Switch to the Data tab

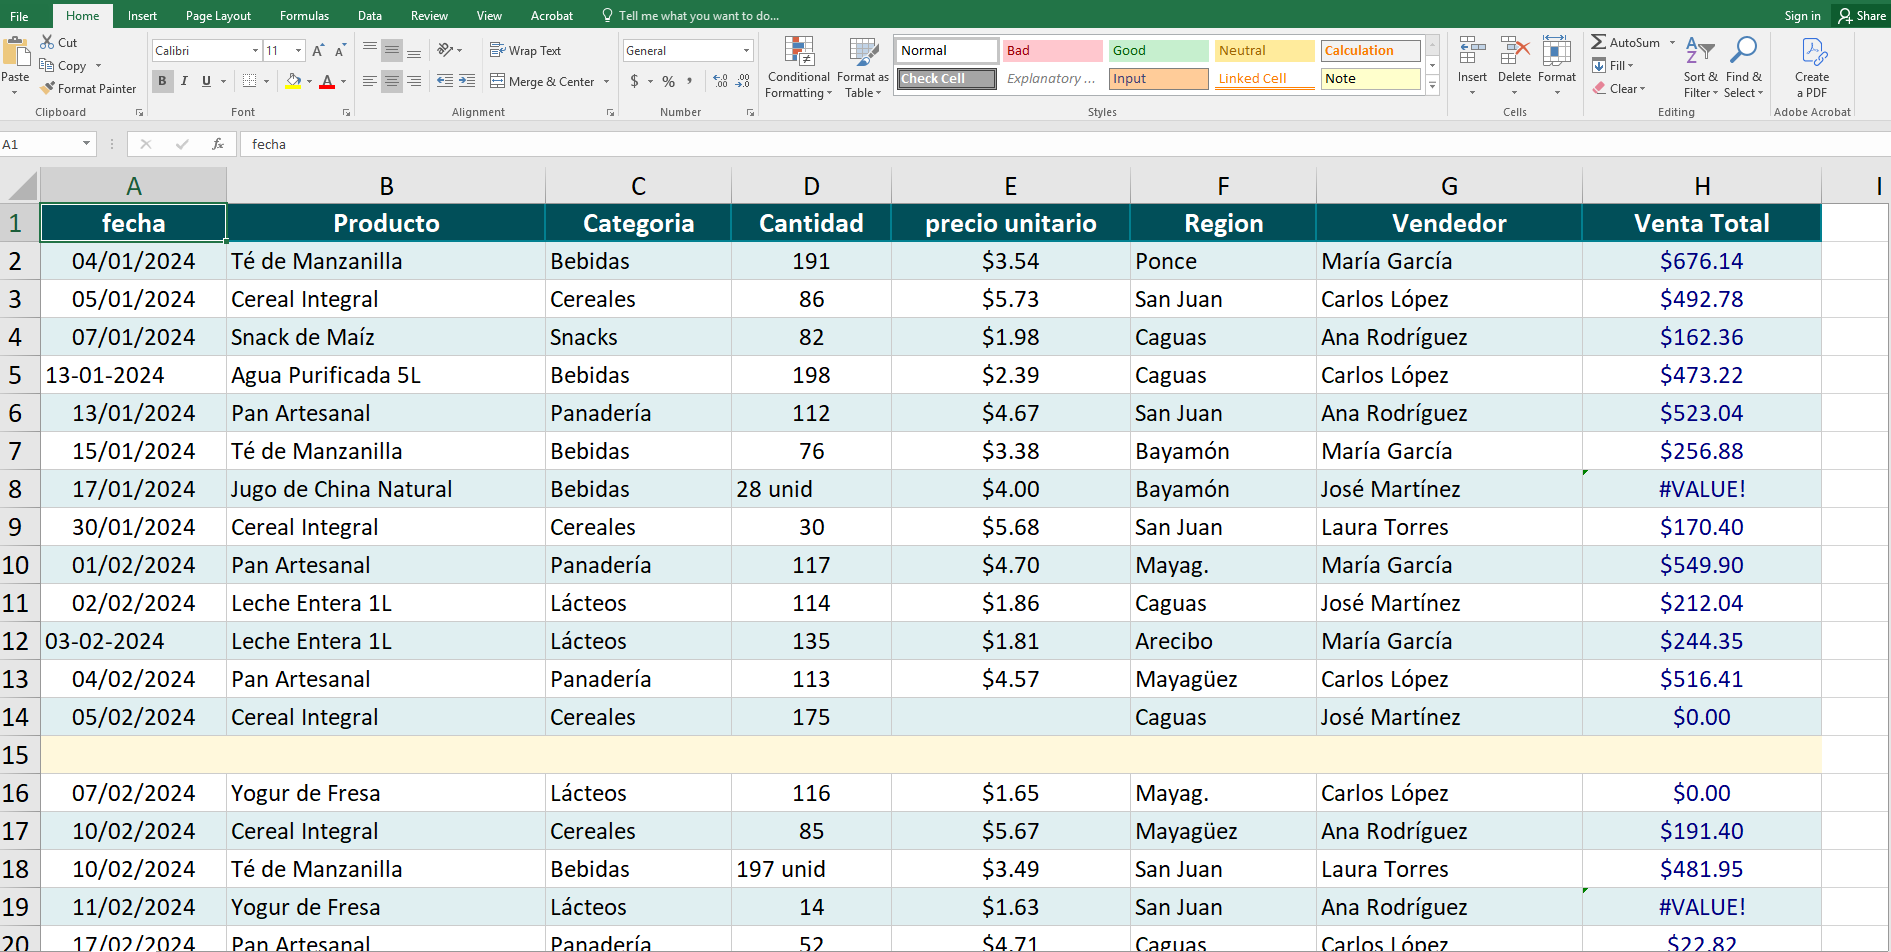point(370,16)
